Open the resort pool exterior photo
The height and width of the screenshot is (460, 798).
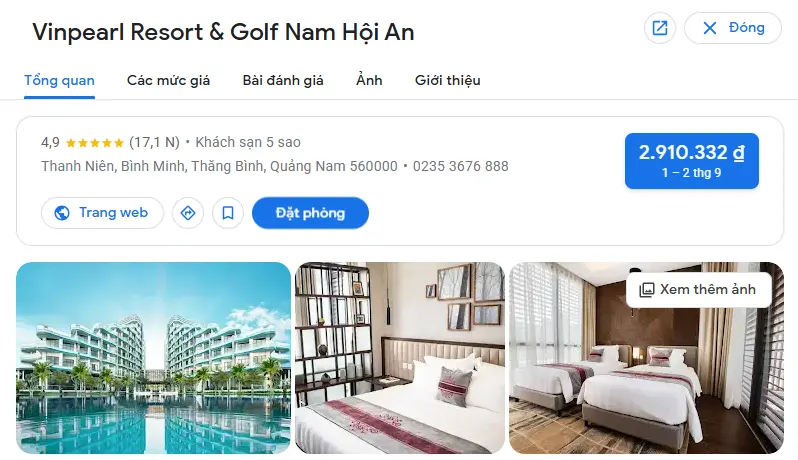[153, 358]
